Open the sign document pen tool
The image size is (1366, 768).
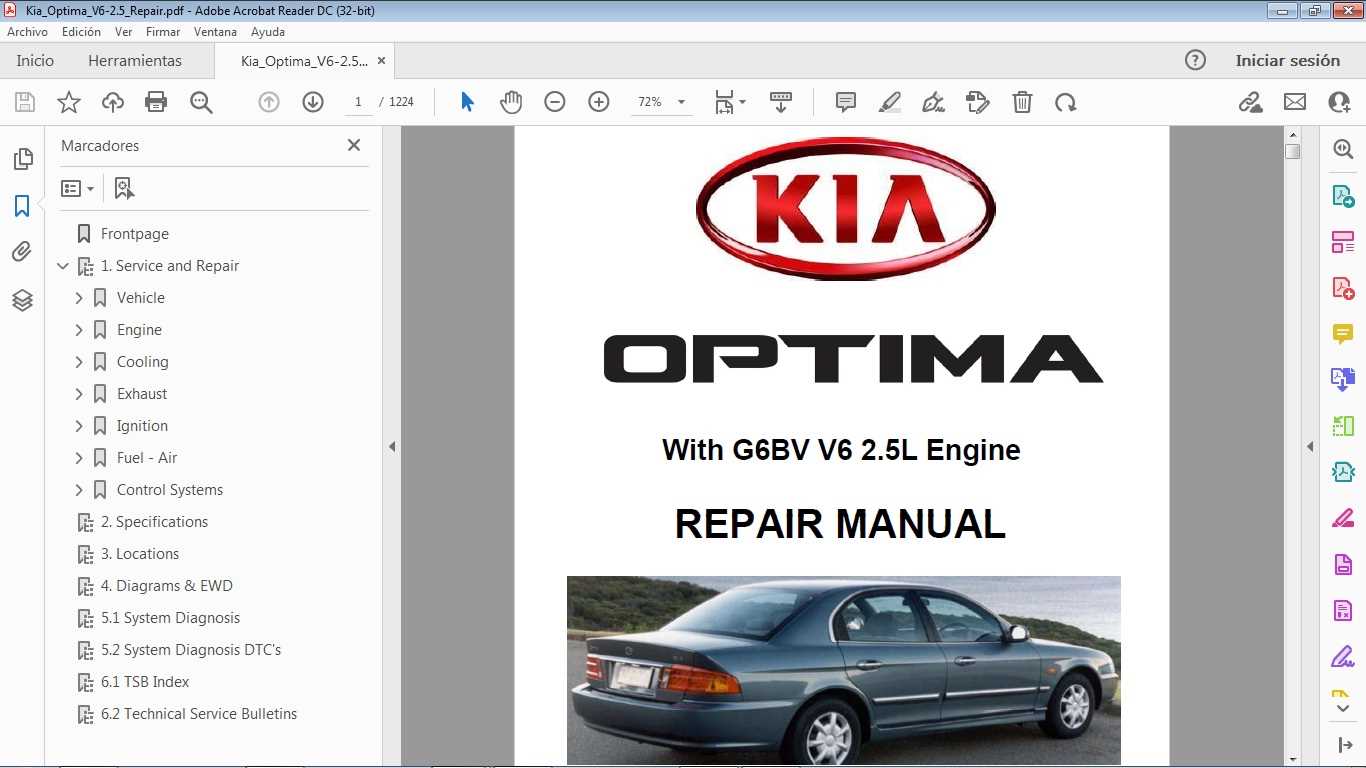coord(934,102)
